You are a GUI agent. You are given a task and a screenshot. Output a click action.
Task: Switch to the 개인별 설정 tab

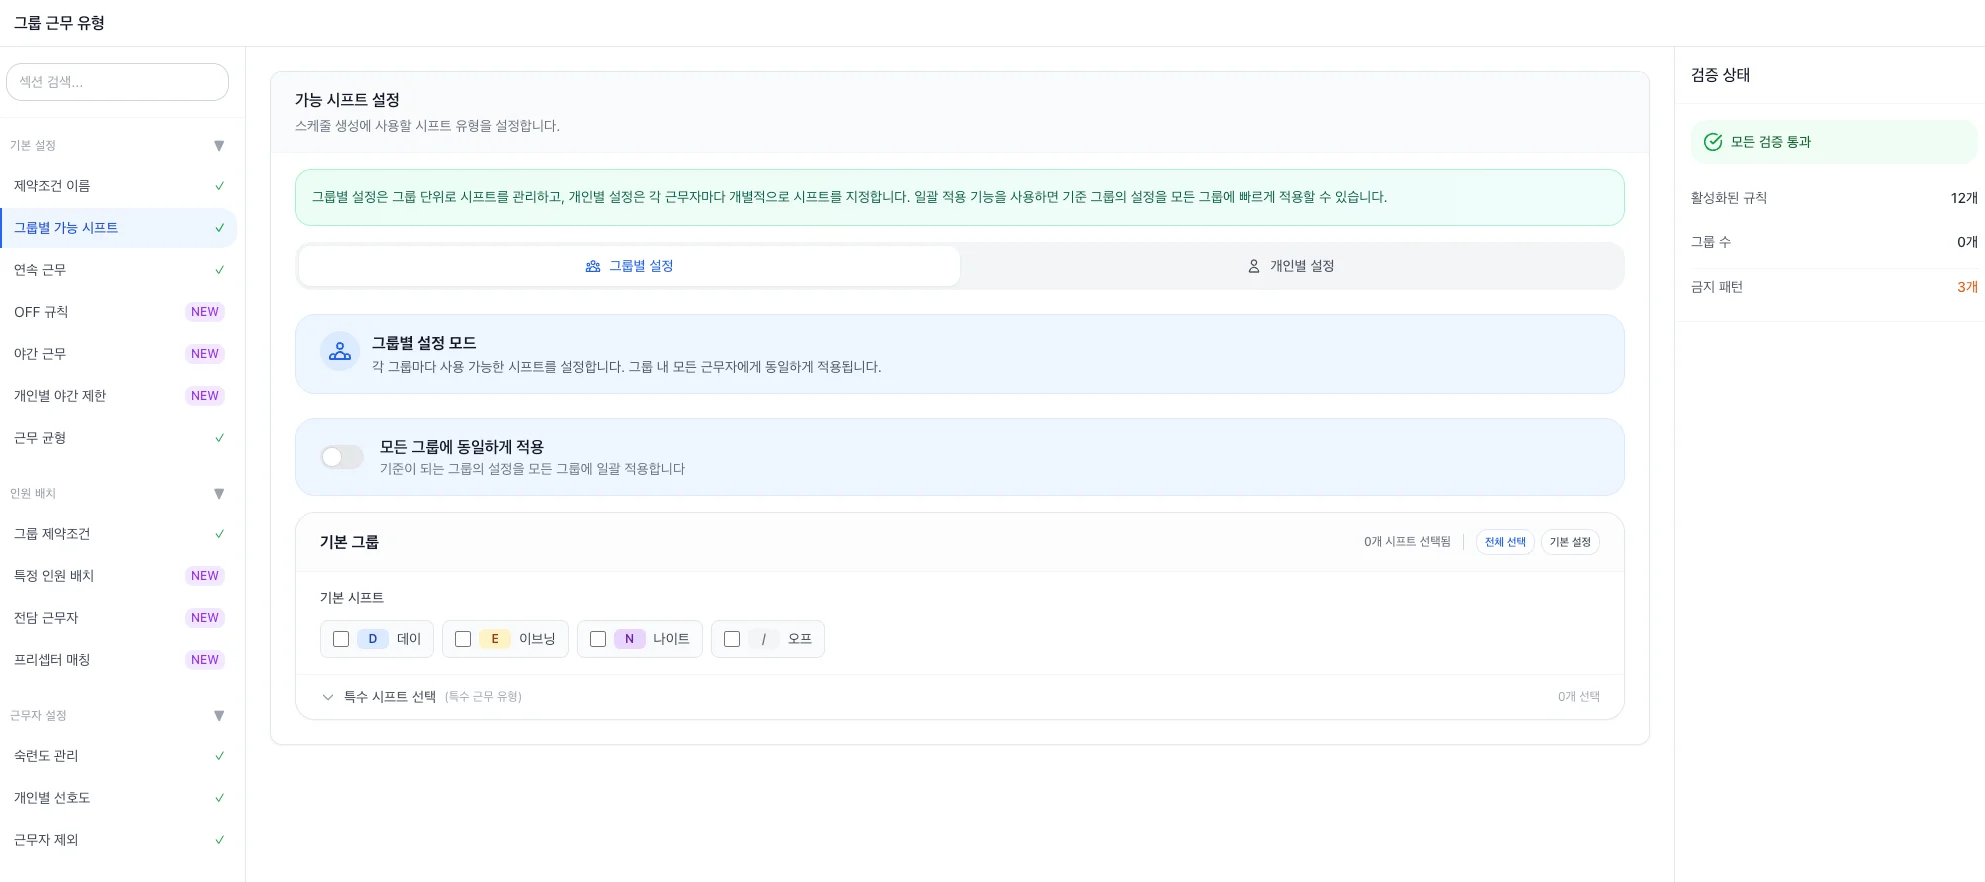1291,266
